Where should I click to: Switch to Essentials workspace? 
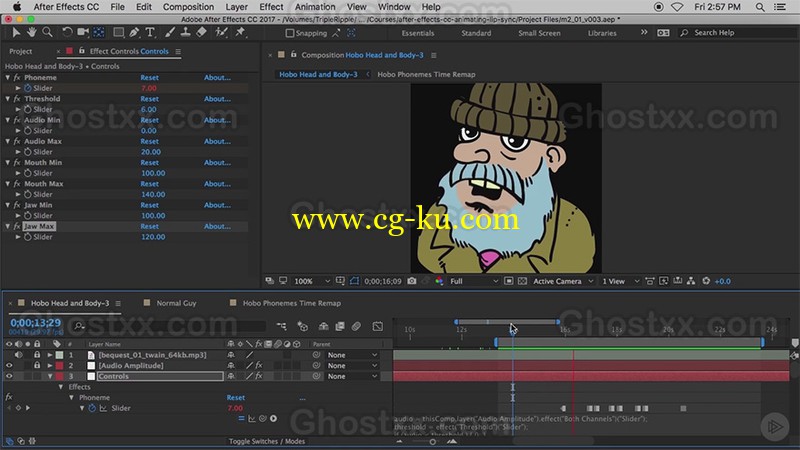pyautogui.click(x=418, y=33)
